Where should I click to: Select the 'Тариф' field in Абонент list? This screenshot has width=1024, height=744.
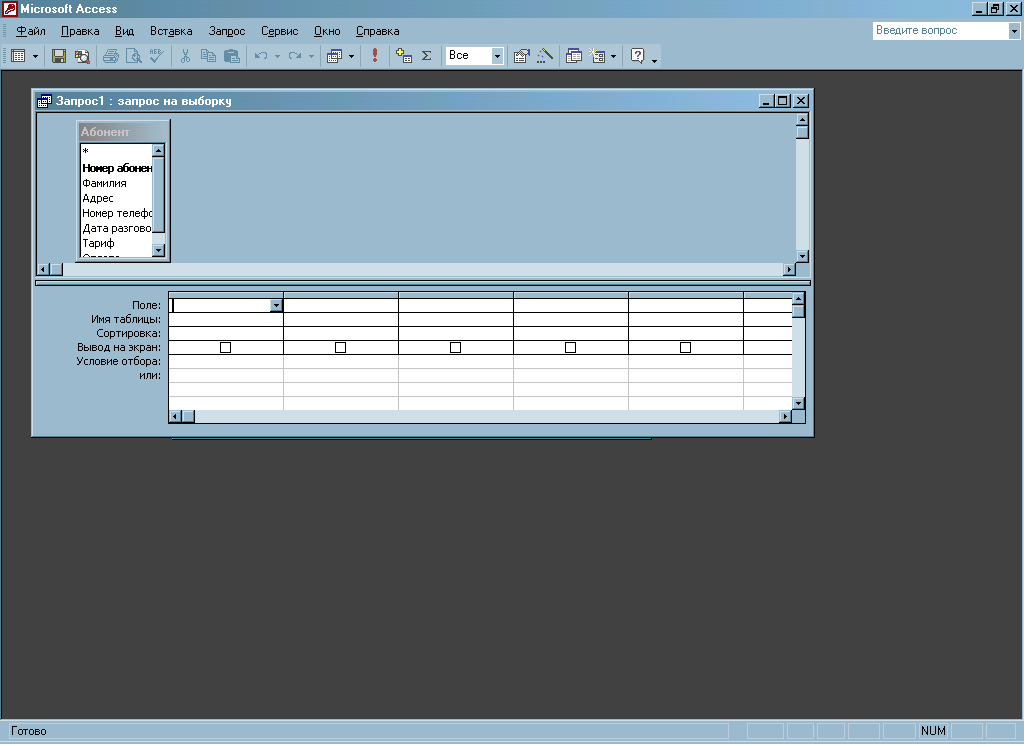point(116,243)
